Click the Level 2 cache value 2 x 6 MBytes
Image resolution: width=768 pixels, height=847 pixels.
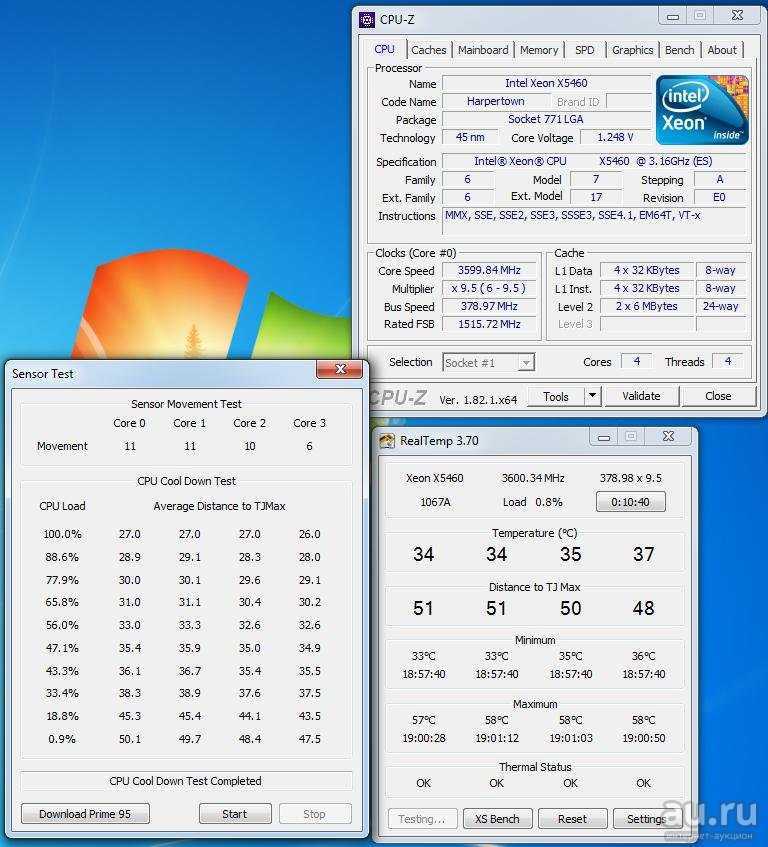(646, 306)
